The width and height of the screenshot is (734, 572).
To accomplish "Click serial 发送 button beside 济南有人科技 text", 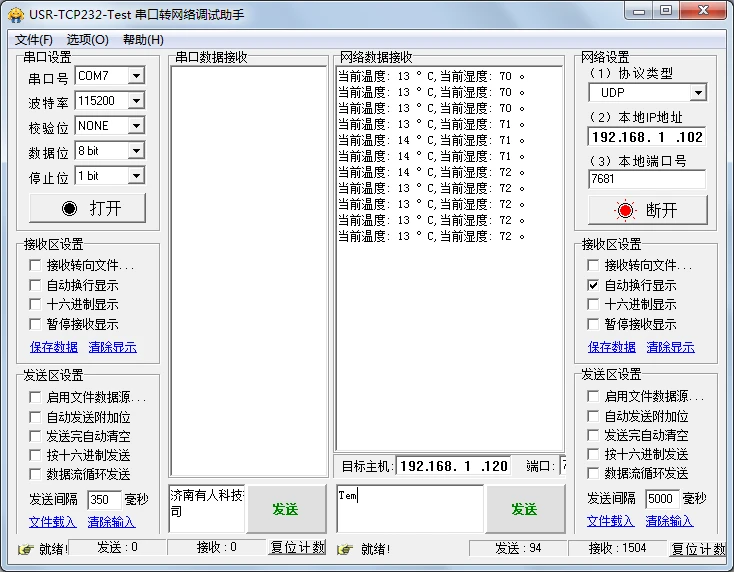I will point(286,509).
